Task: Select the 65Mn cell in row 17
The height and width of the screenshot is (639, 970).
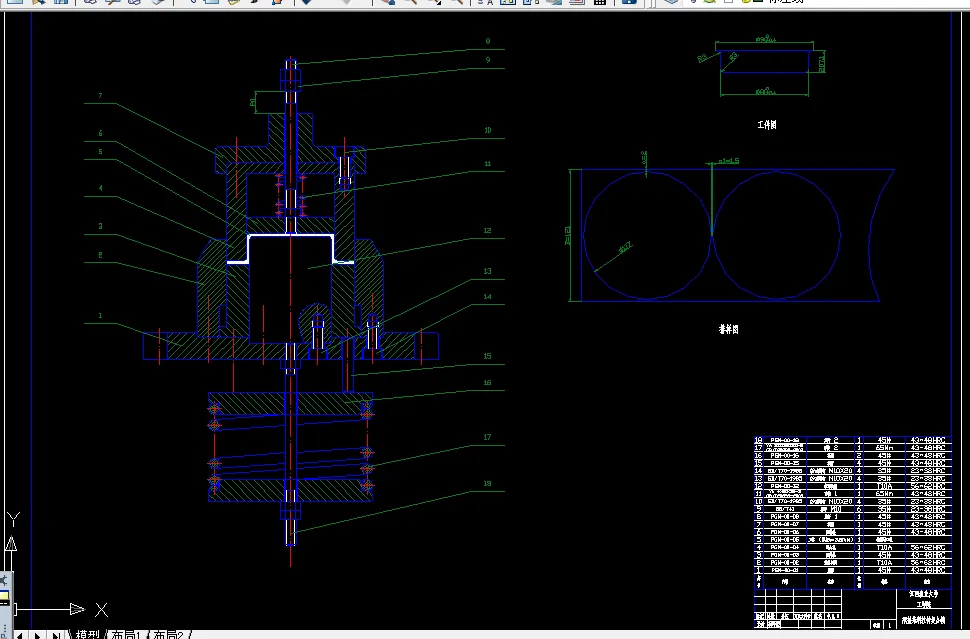Action: point(884,448)
